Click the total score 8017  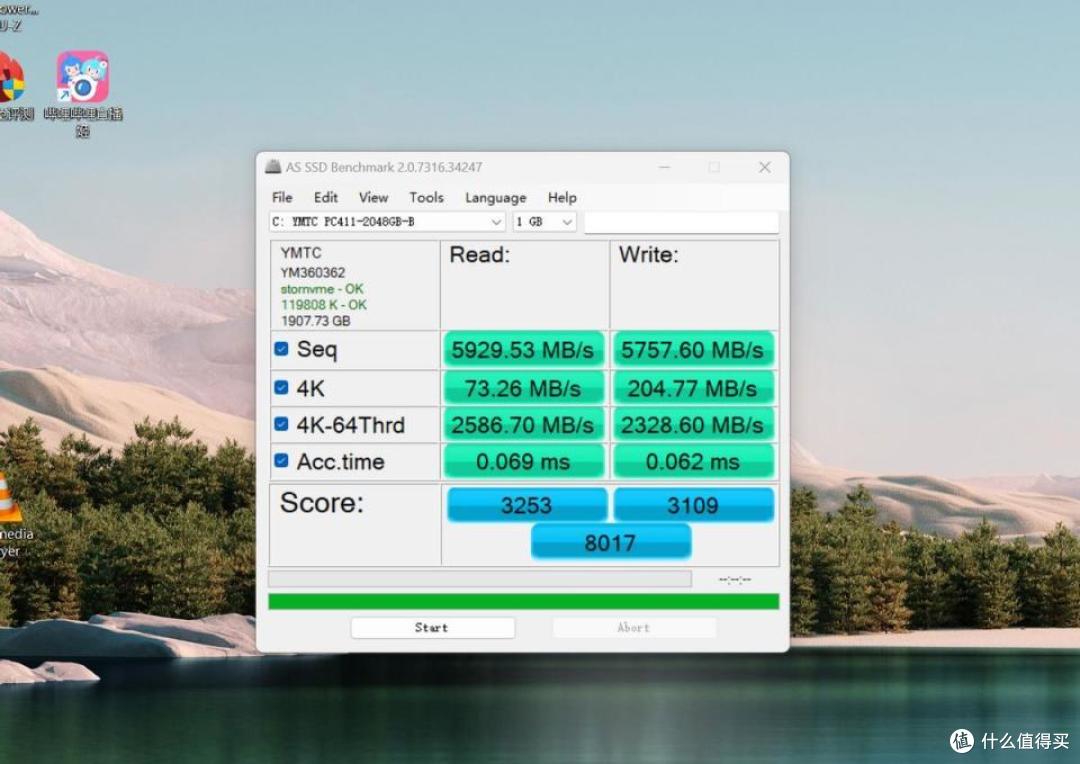(610, 542)
